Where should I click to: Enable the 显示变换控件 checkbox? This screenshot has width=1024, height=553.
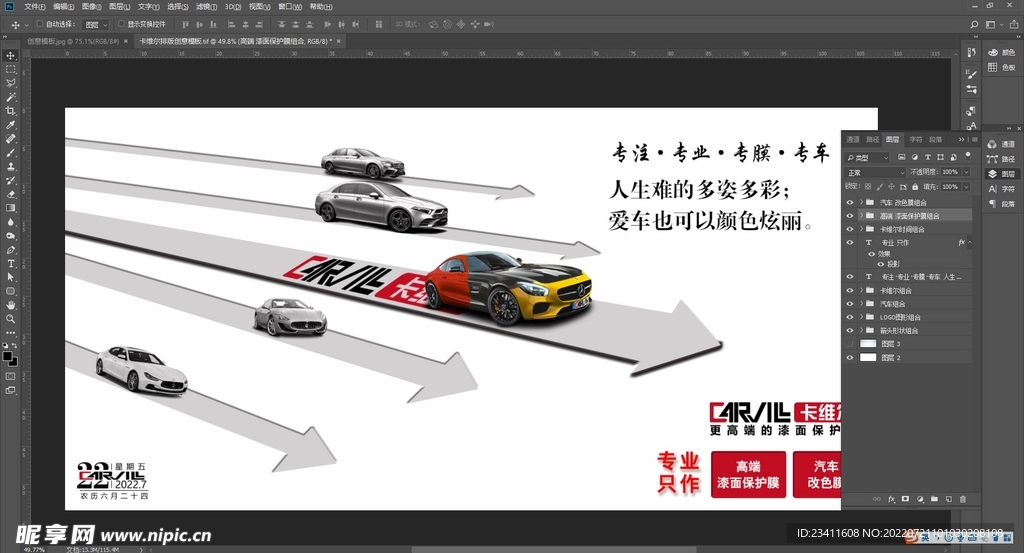point(121,24)
